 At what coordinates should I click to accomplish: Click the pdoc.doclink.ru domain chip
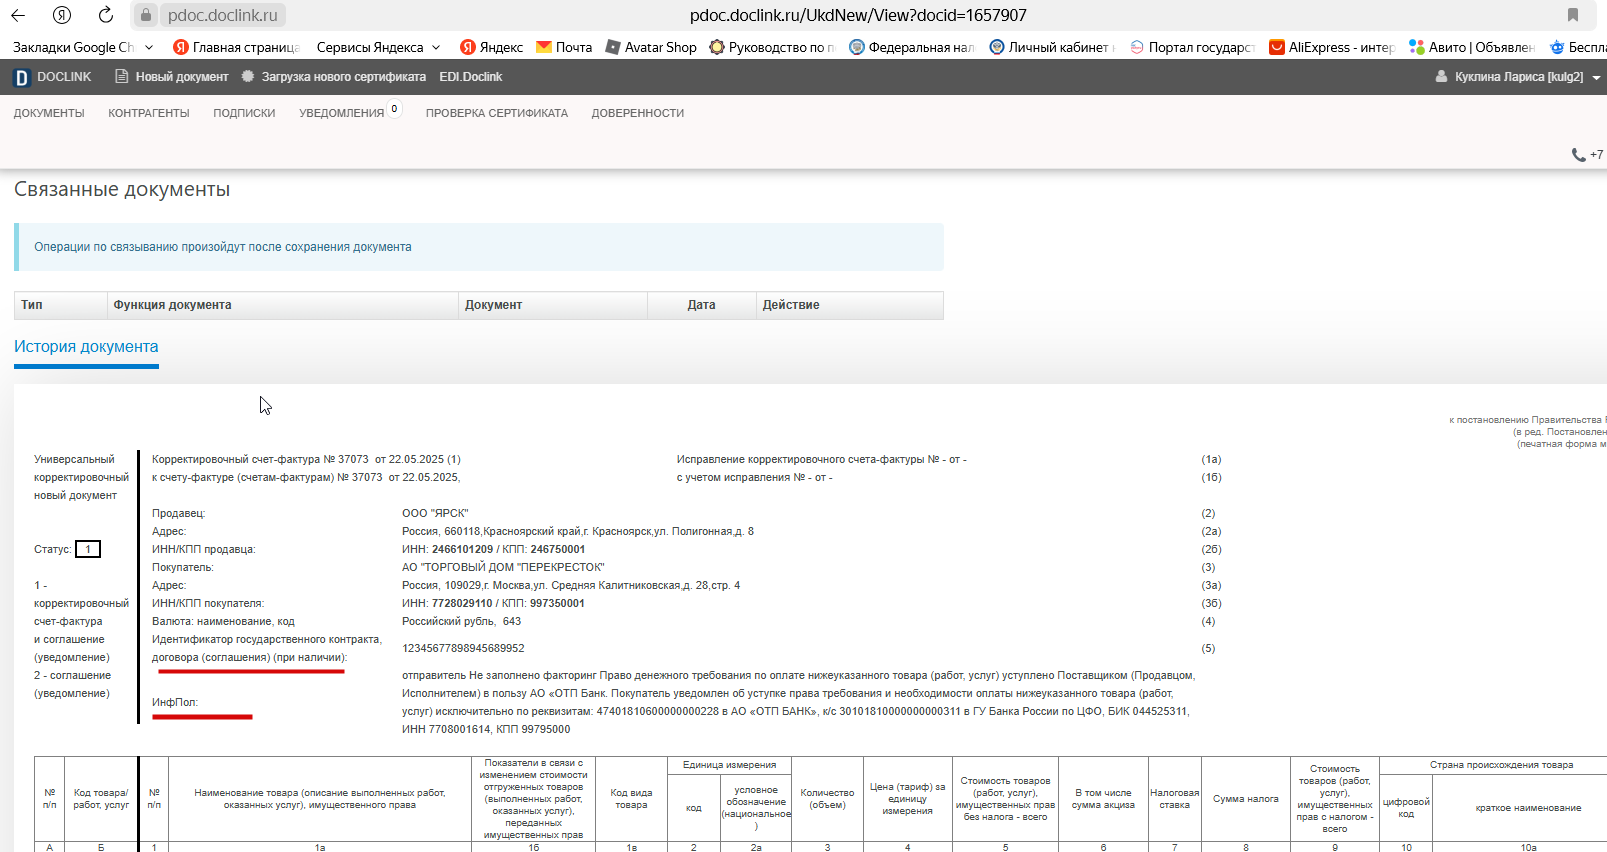click(223, 15)
